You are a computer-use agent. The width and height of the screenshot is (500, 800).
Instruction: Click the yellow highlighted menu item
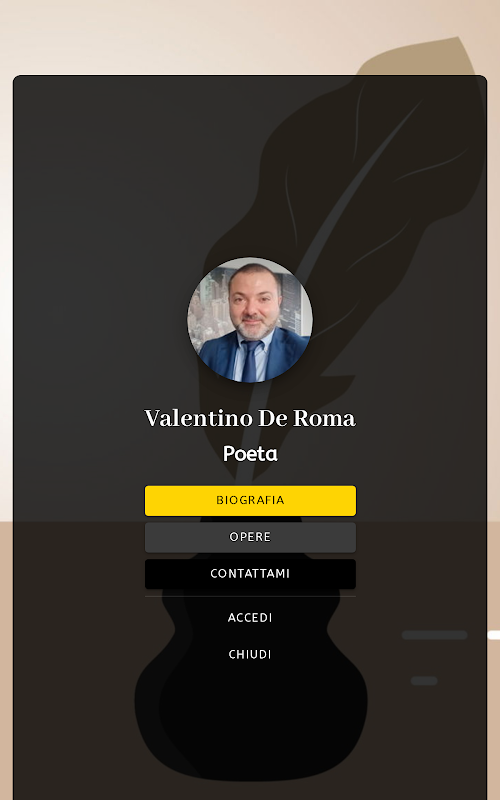click(x=250, y=501)
